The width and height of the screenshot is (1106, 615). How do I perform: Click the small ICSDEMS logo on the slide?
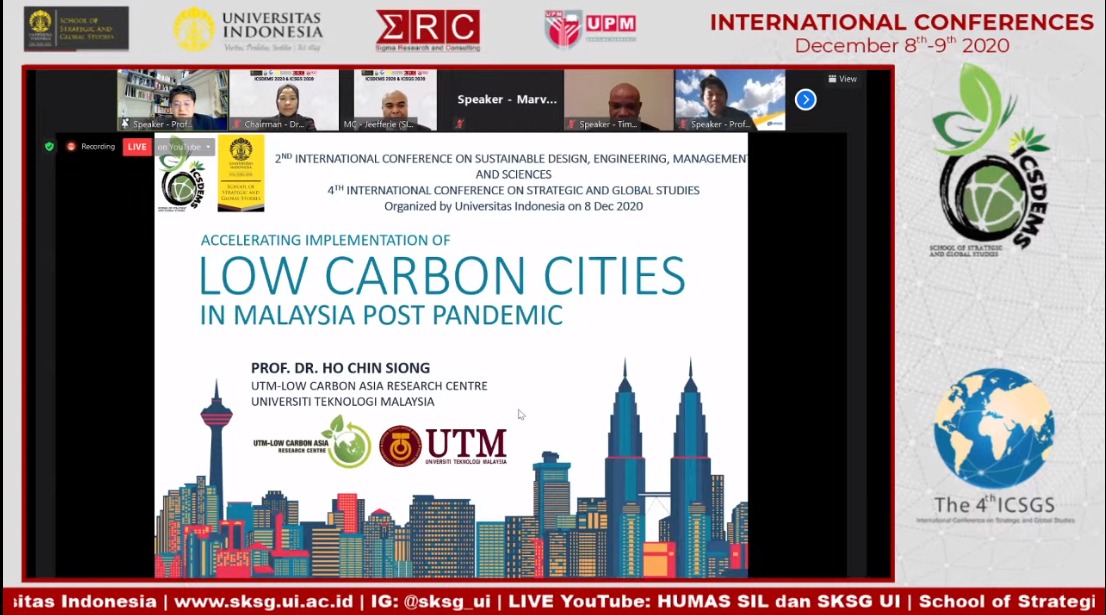(182, 174)
